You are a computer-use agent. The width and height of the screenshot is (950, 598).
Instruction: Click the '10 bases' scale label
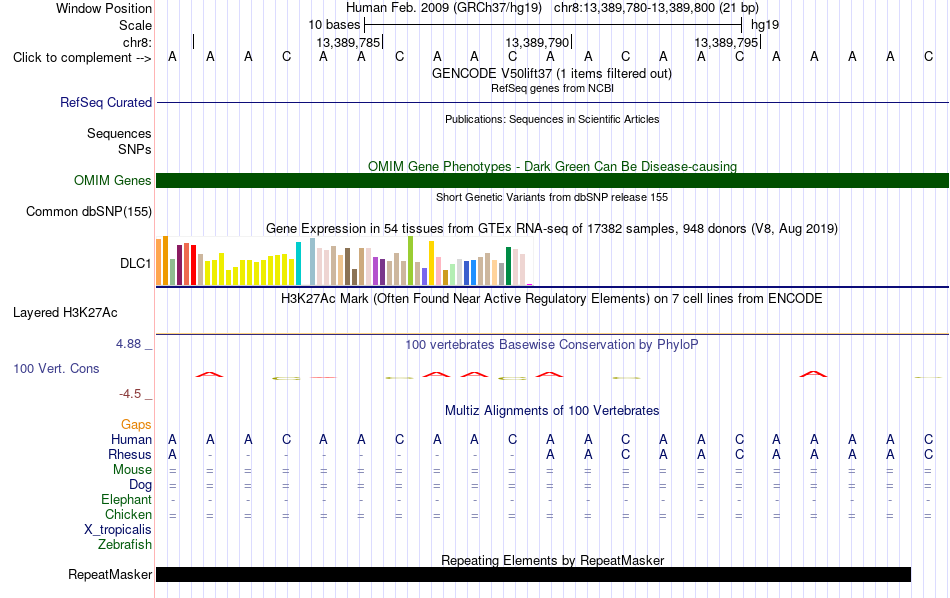pos(334,25)
